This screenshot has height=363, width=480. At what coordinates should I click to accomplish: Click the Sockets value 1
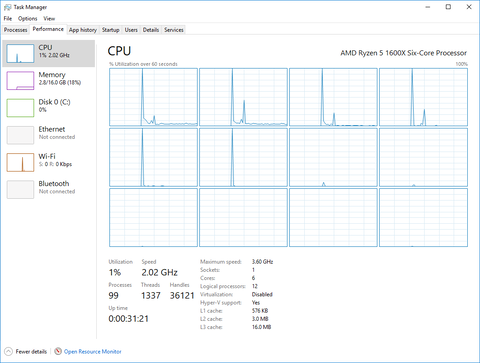click(x=253, y=270)
